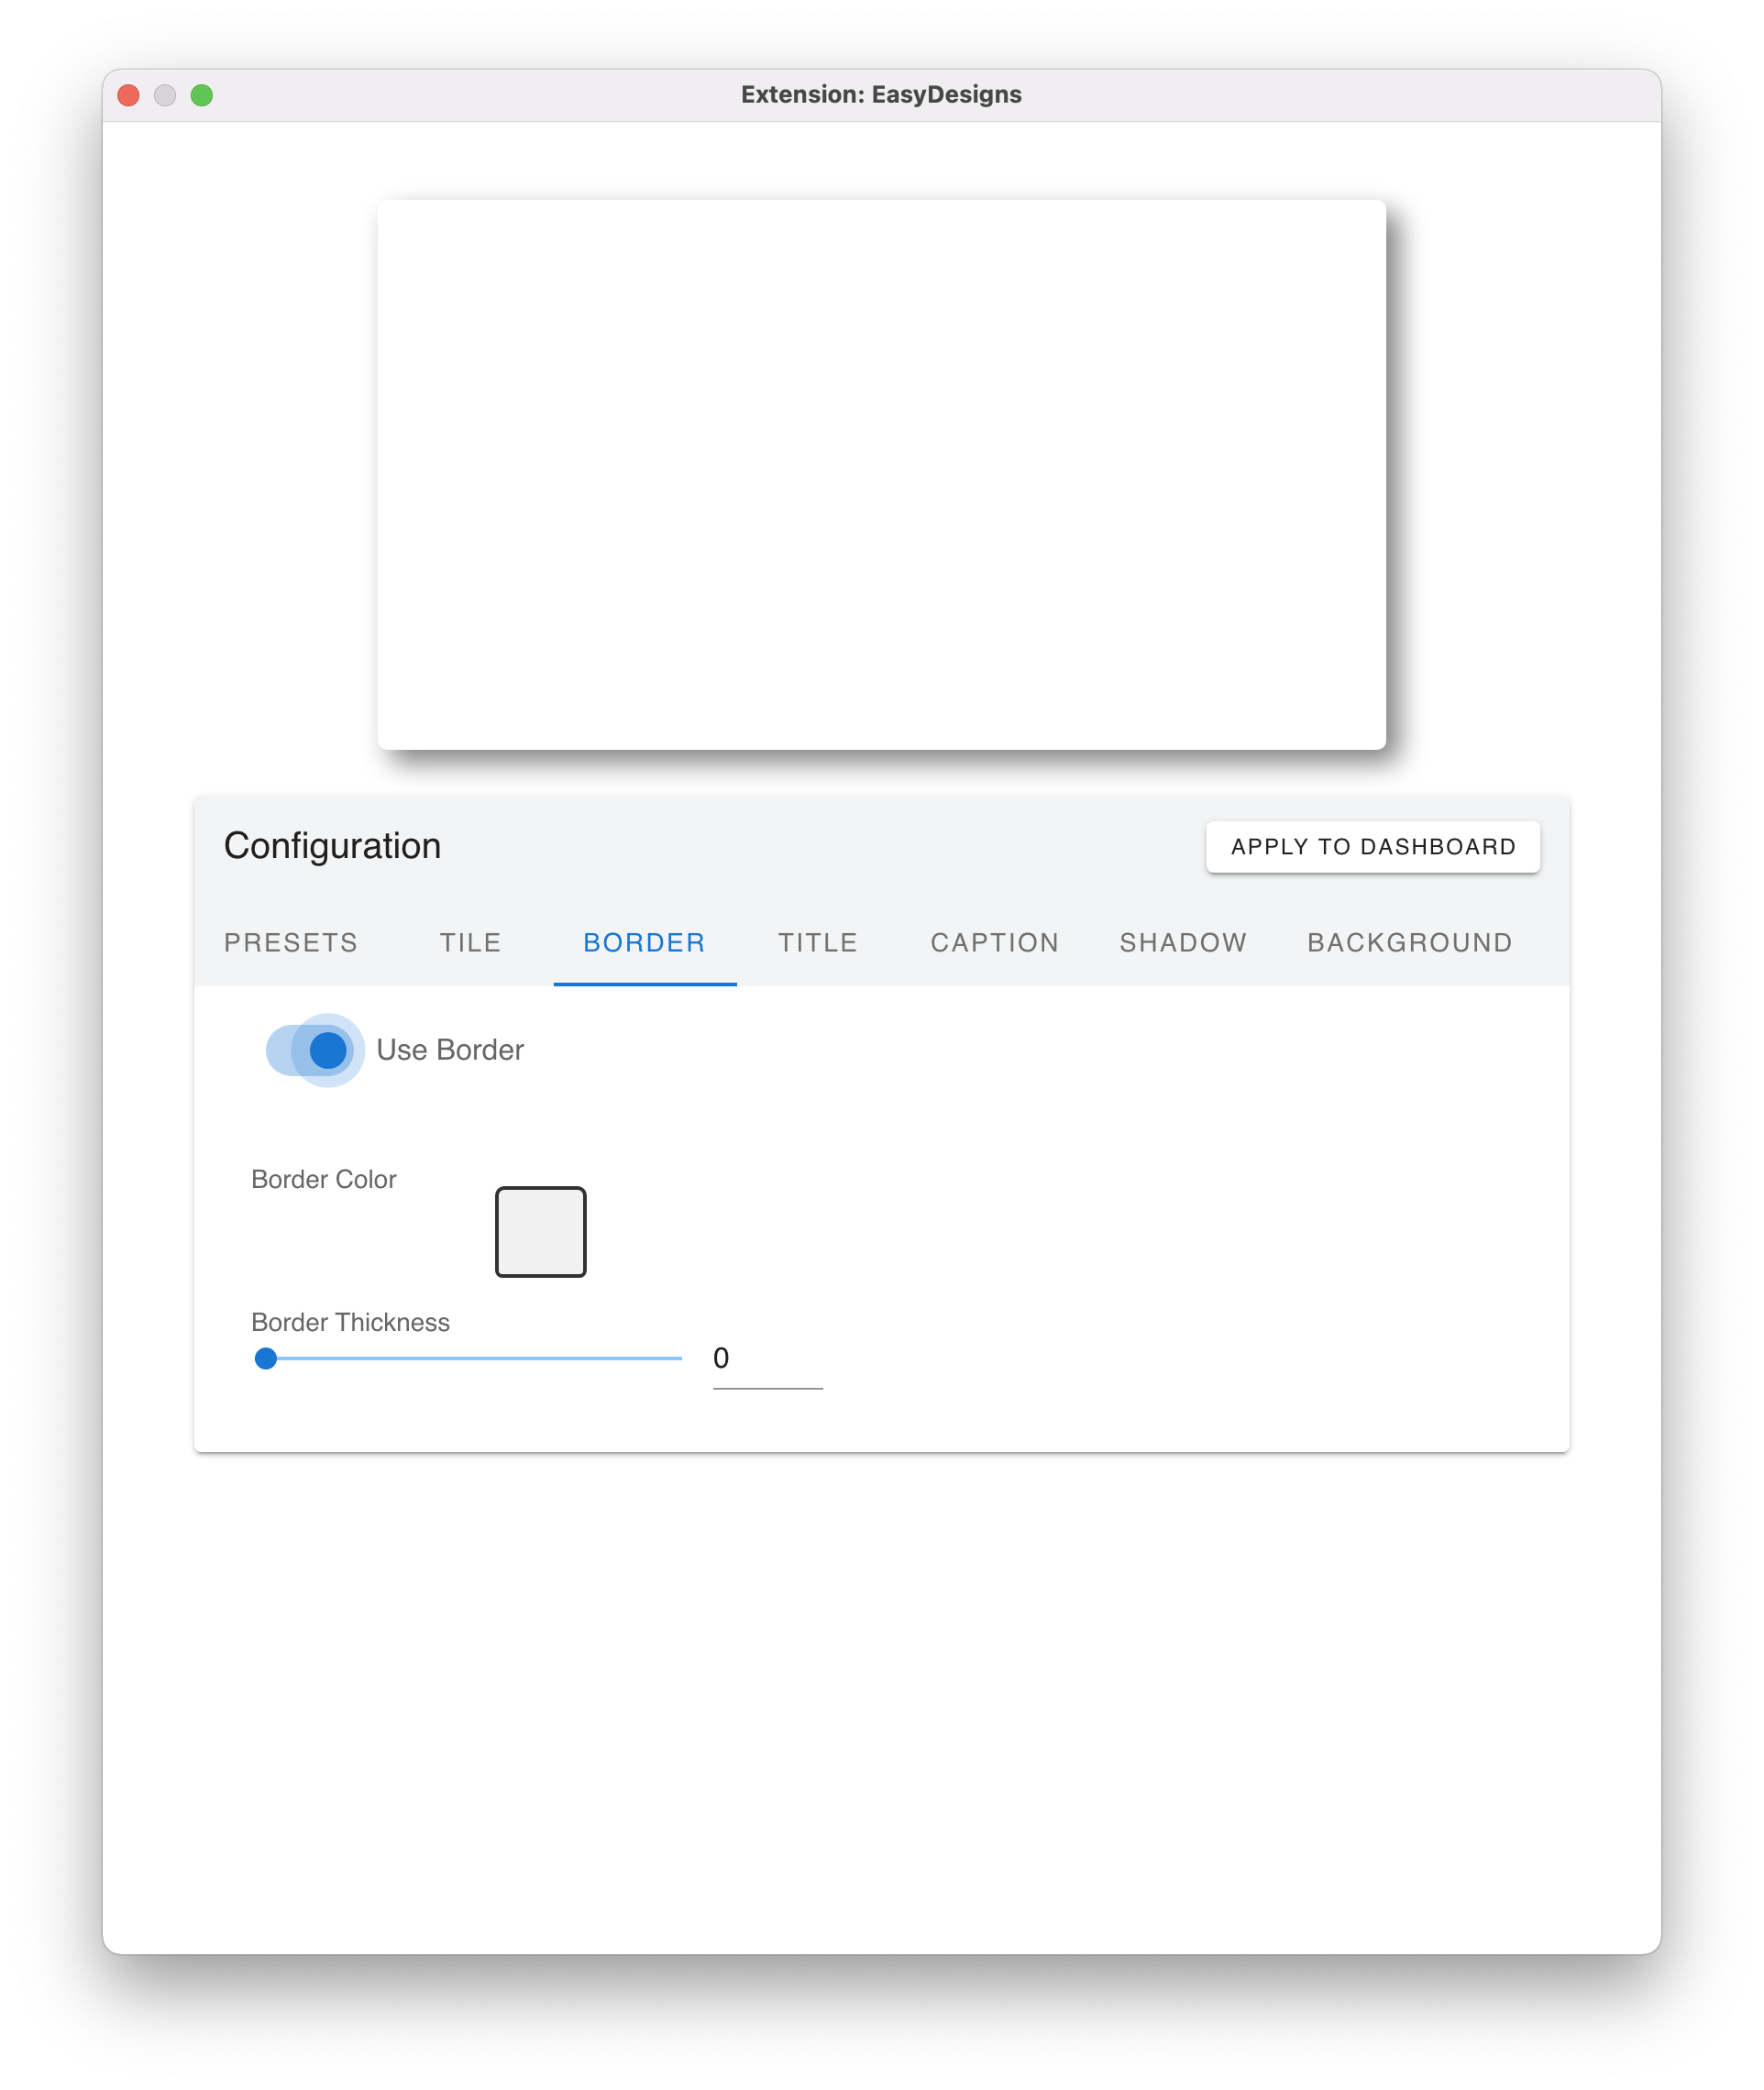Click the tile preview card
The image size is (1764, 2090).
coord(881,475)
